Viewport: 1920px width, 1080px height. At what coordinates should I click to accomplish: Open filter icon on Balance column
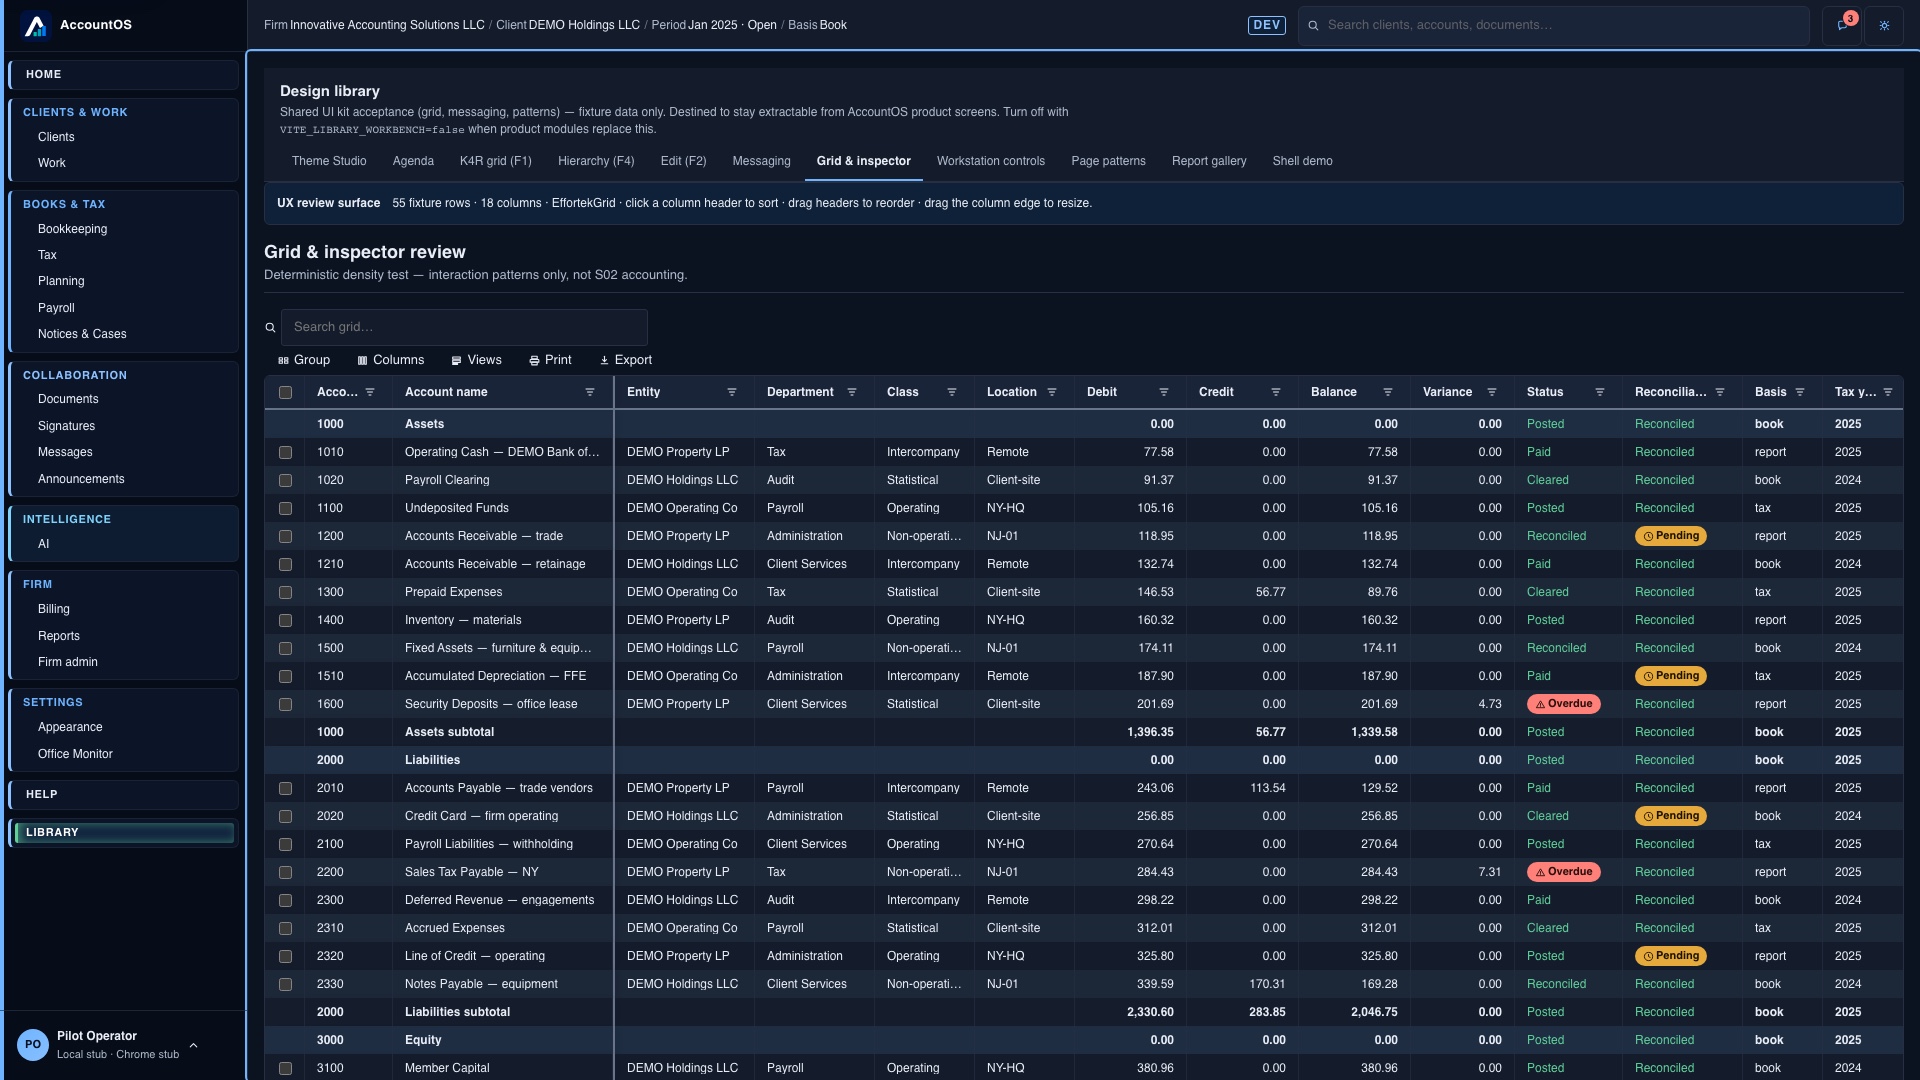tap(1388, 392)
